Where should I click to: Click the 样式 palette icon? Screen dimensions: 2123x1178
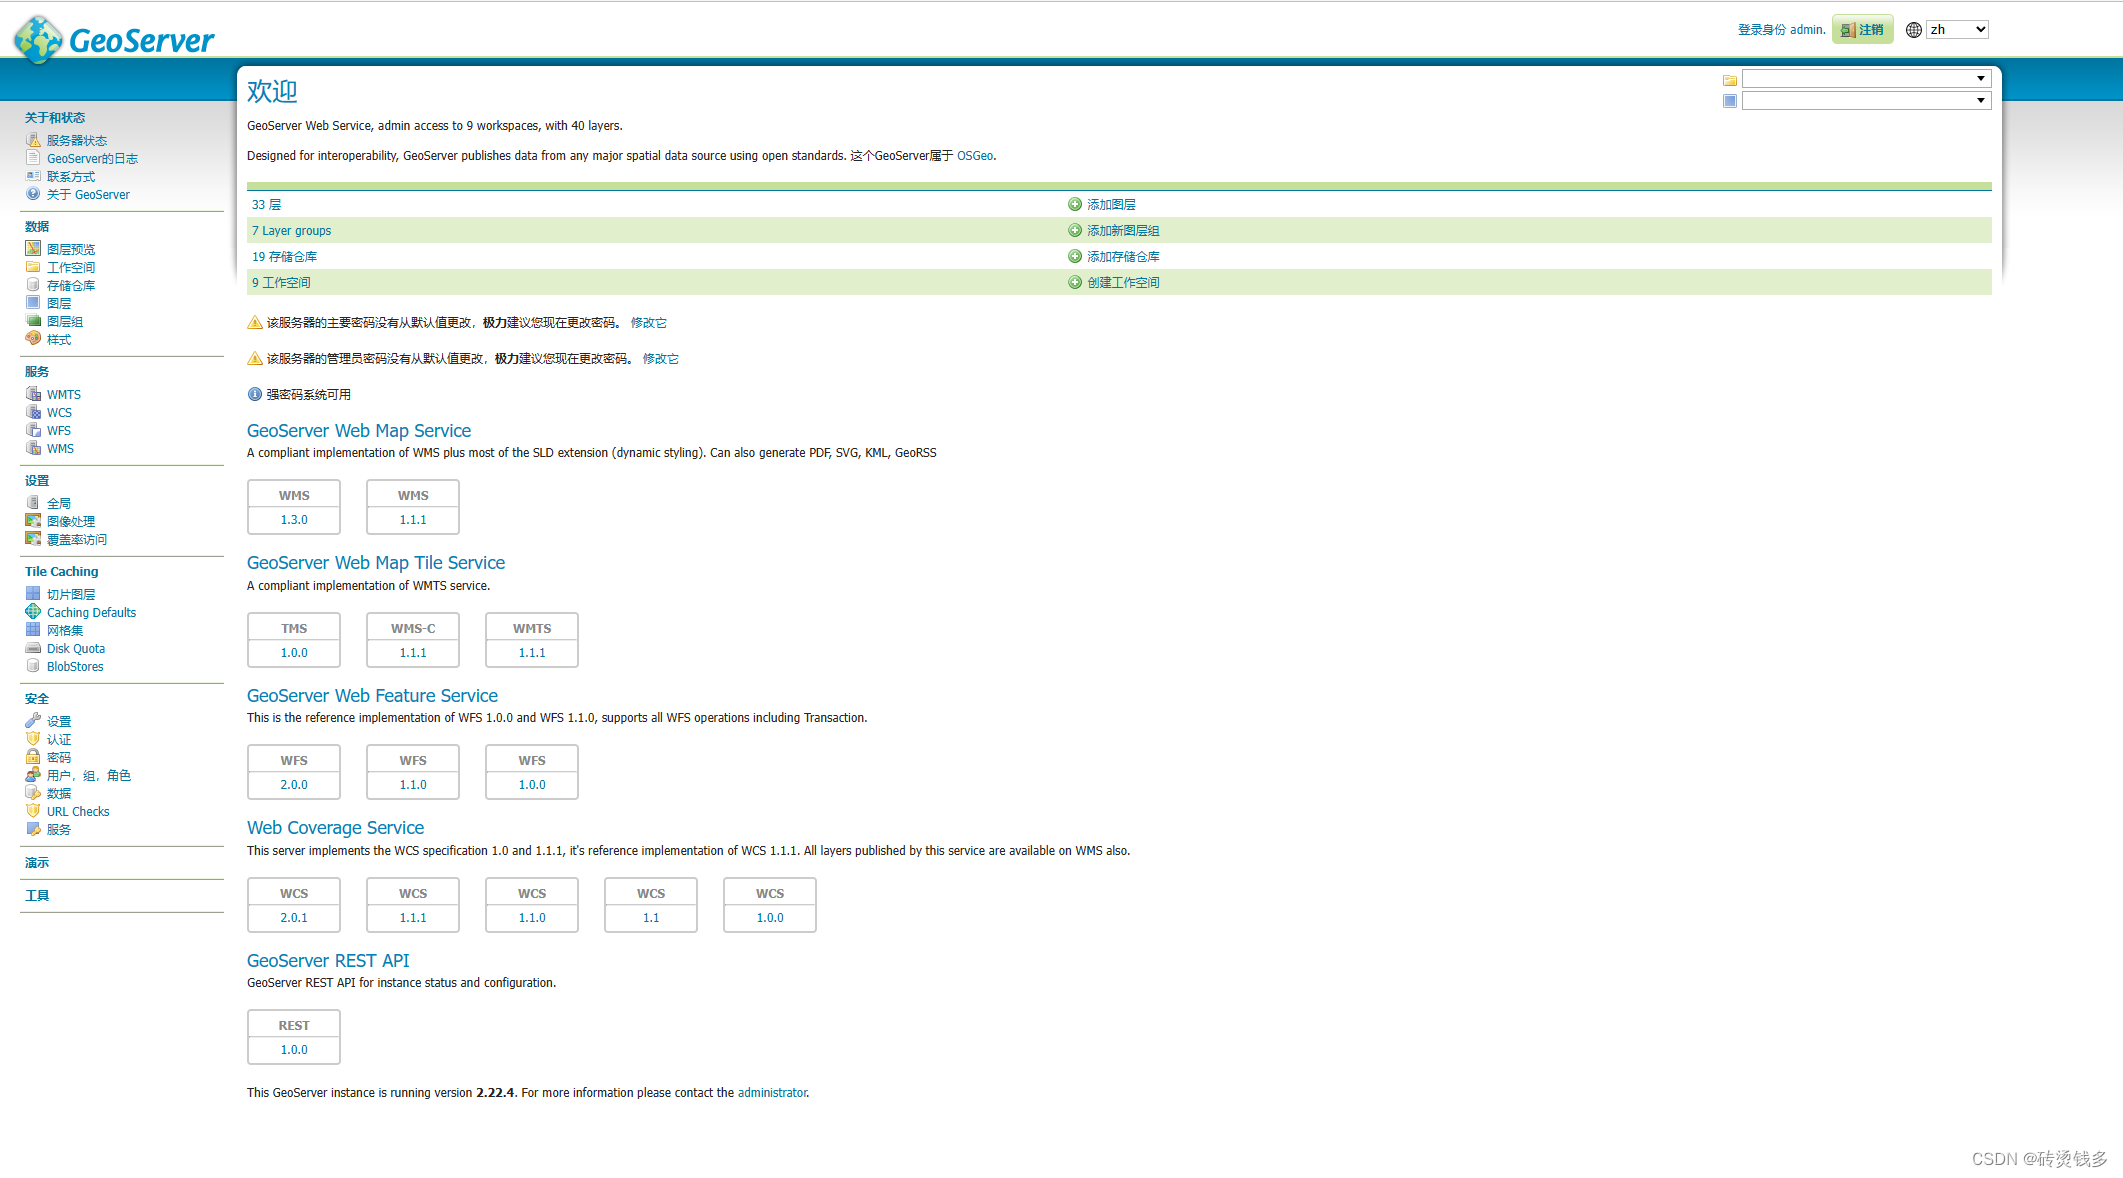pos(33,339)
